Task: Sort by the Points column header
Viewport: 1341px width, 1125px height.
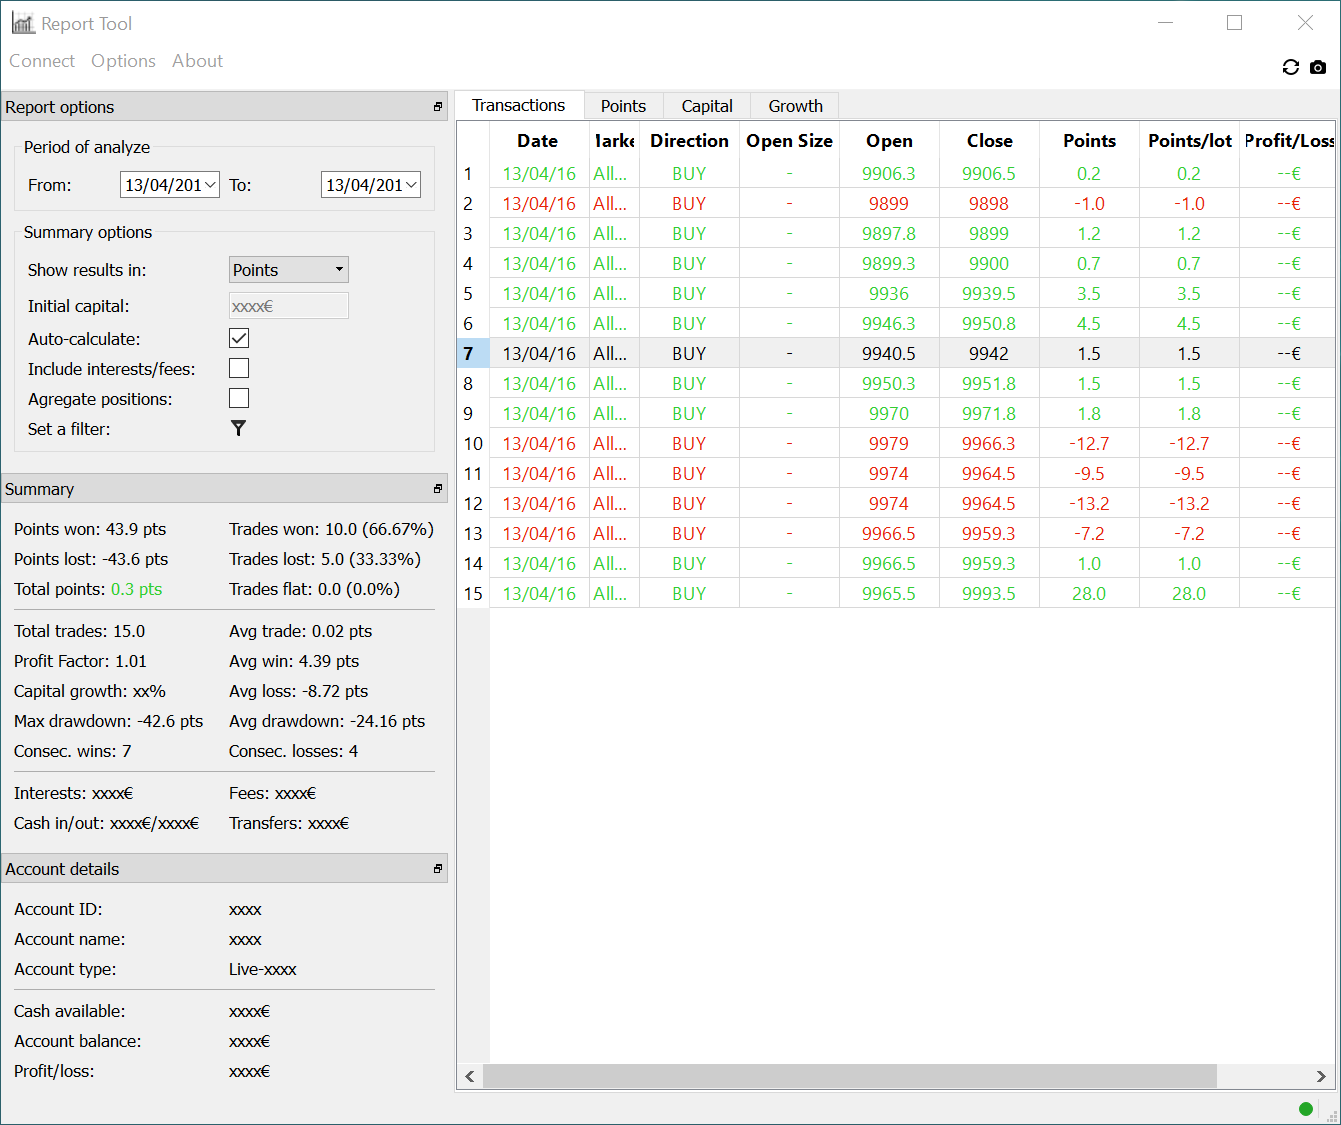Action: [x=1089, y=141]
